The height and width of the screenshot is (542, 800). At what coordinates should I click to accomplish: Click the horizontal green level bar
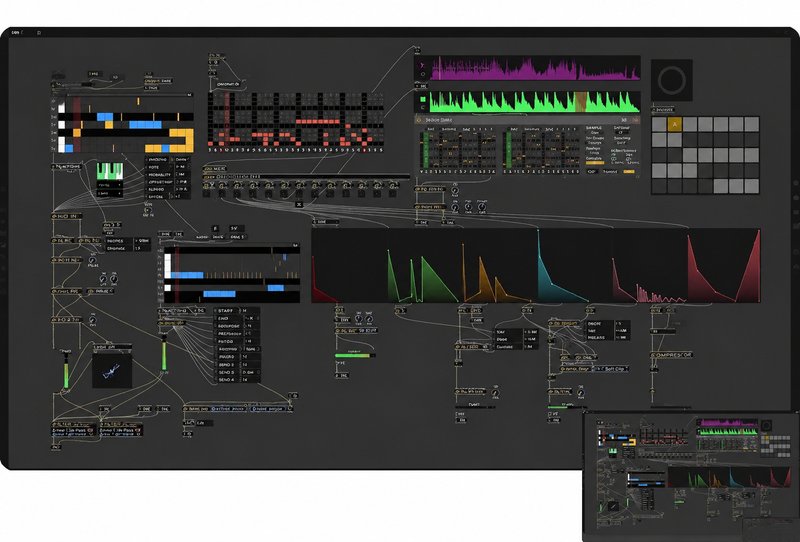355,355
